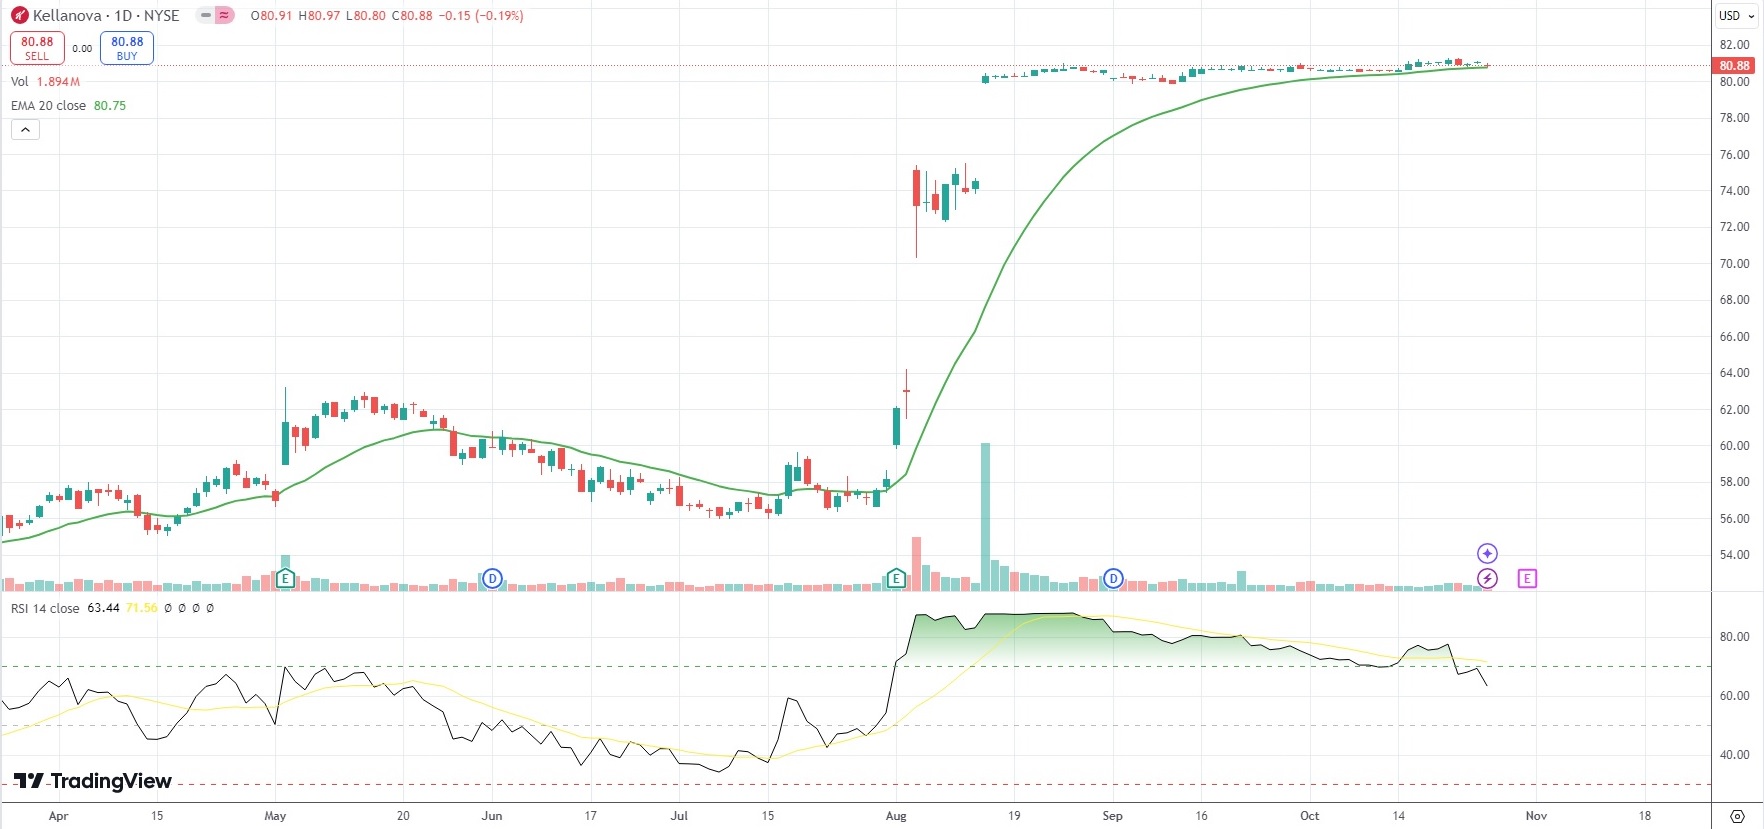Click the gray dash status icon beside NYSE
Viewport: 1764px width, 829px height.
click(x=206, y=15)
